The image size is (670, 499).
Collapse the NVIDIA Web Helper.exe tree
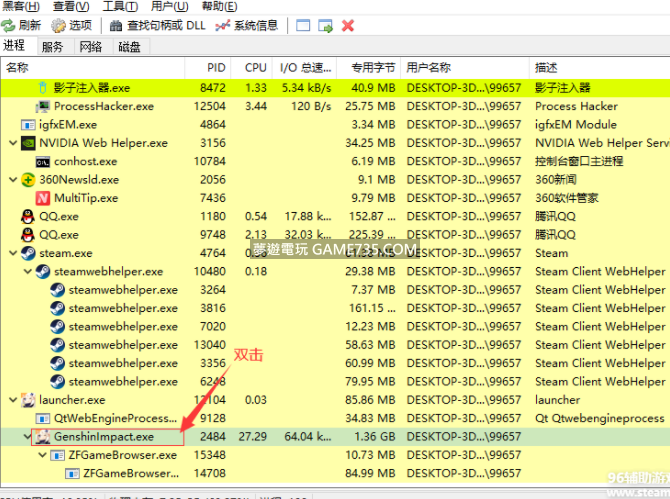pos(13,143)
